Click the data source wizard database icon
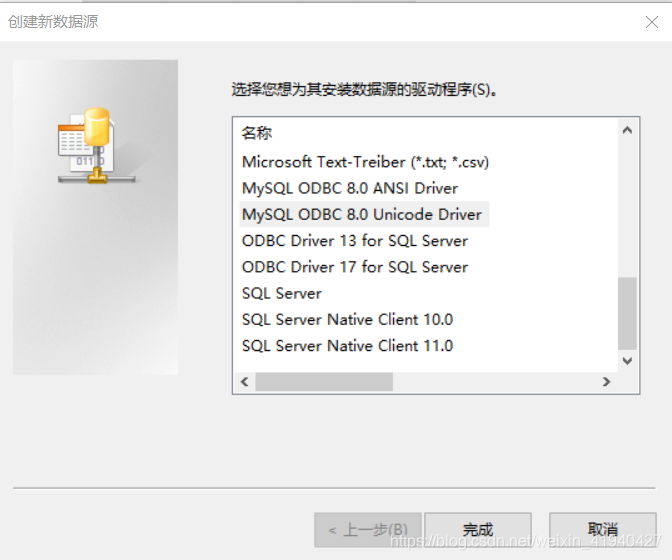 [x=97, y=146]
